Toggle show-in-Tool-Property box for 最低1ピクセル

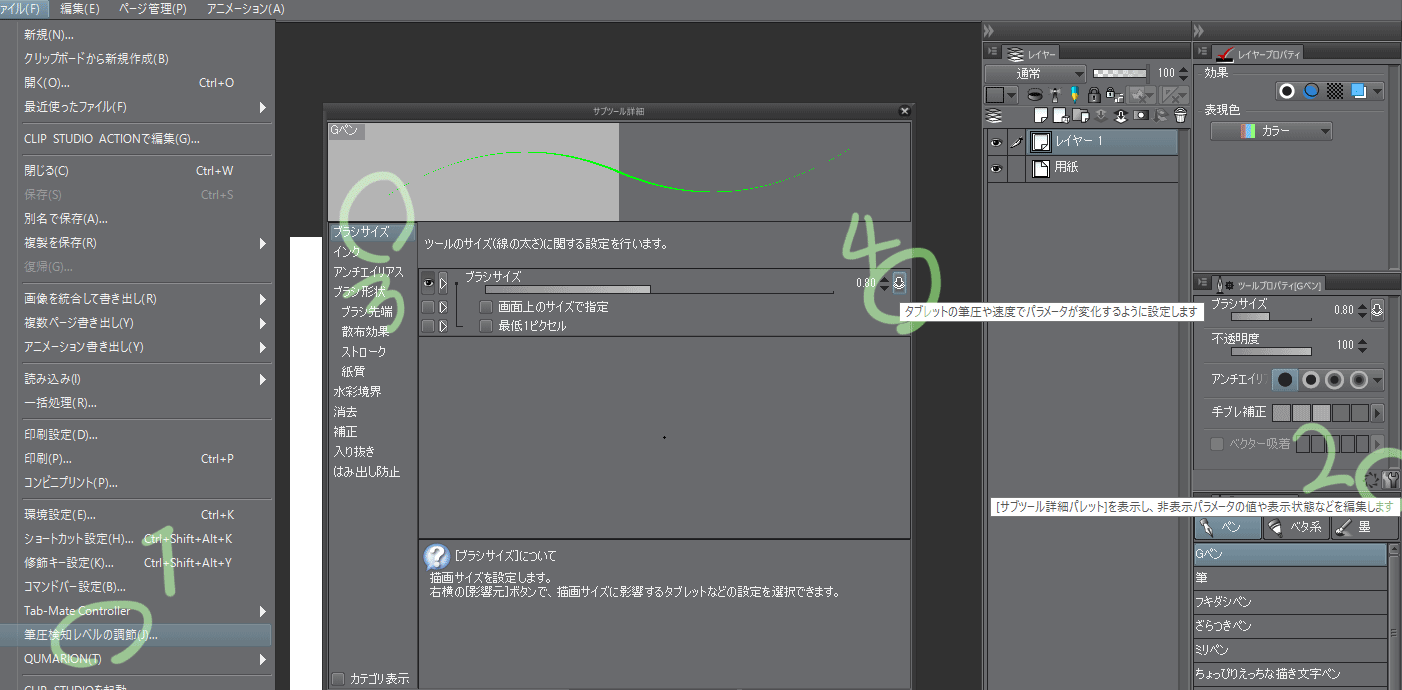pos(428,326)
